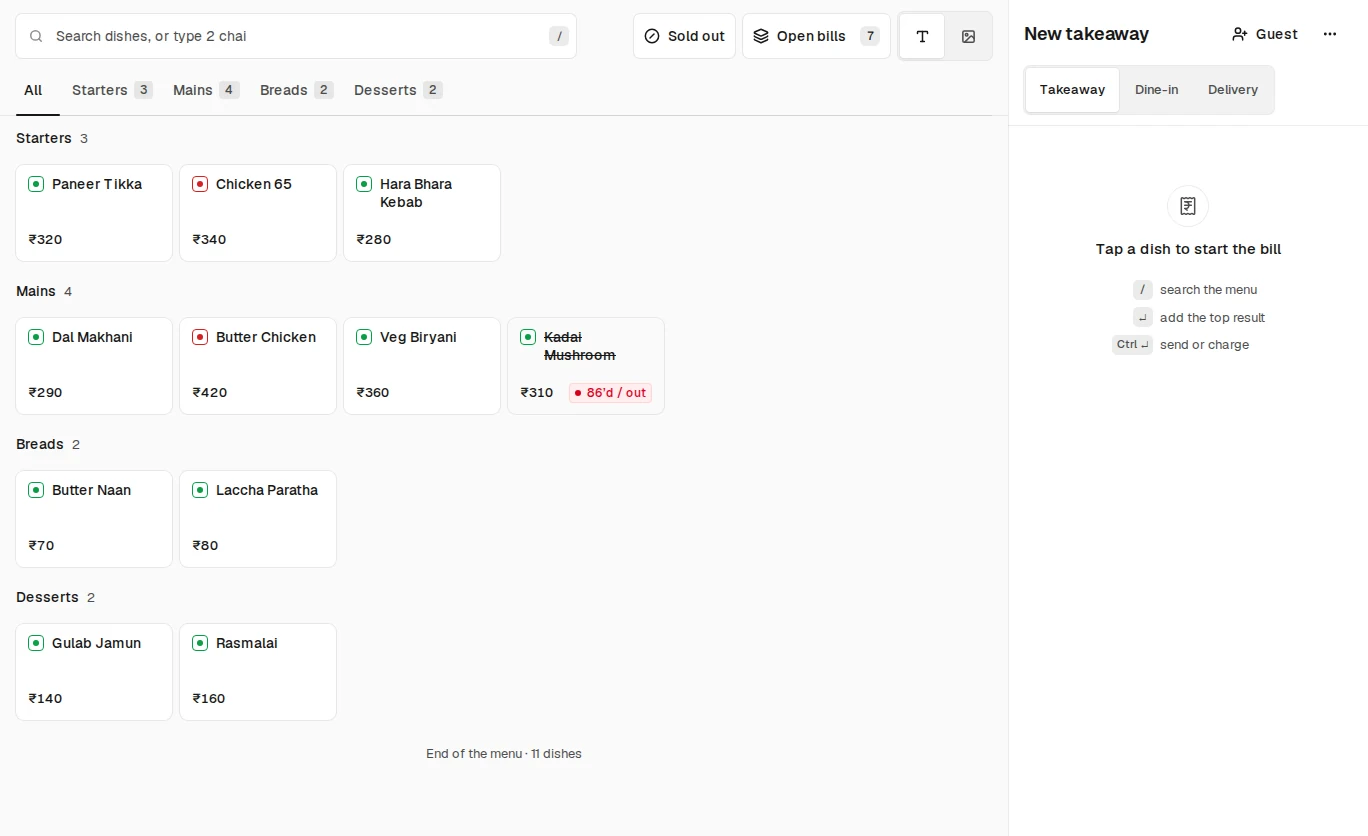Switch to the Breads tab

coord(296,90)
